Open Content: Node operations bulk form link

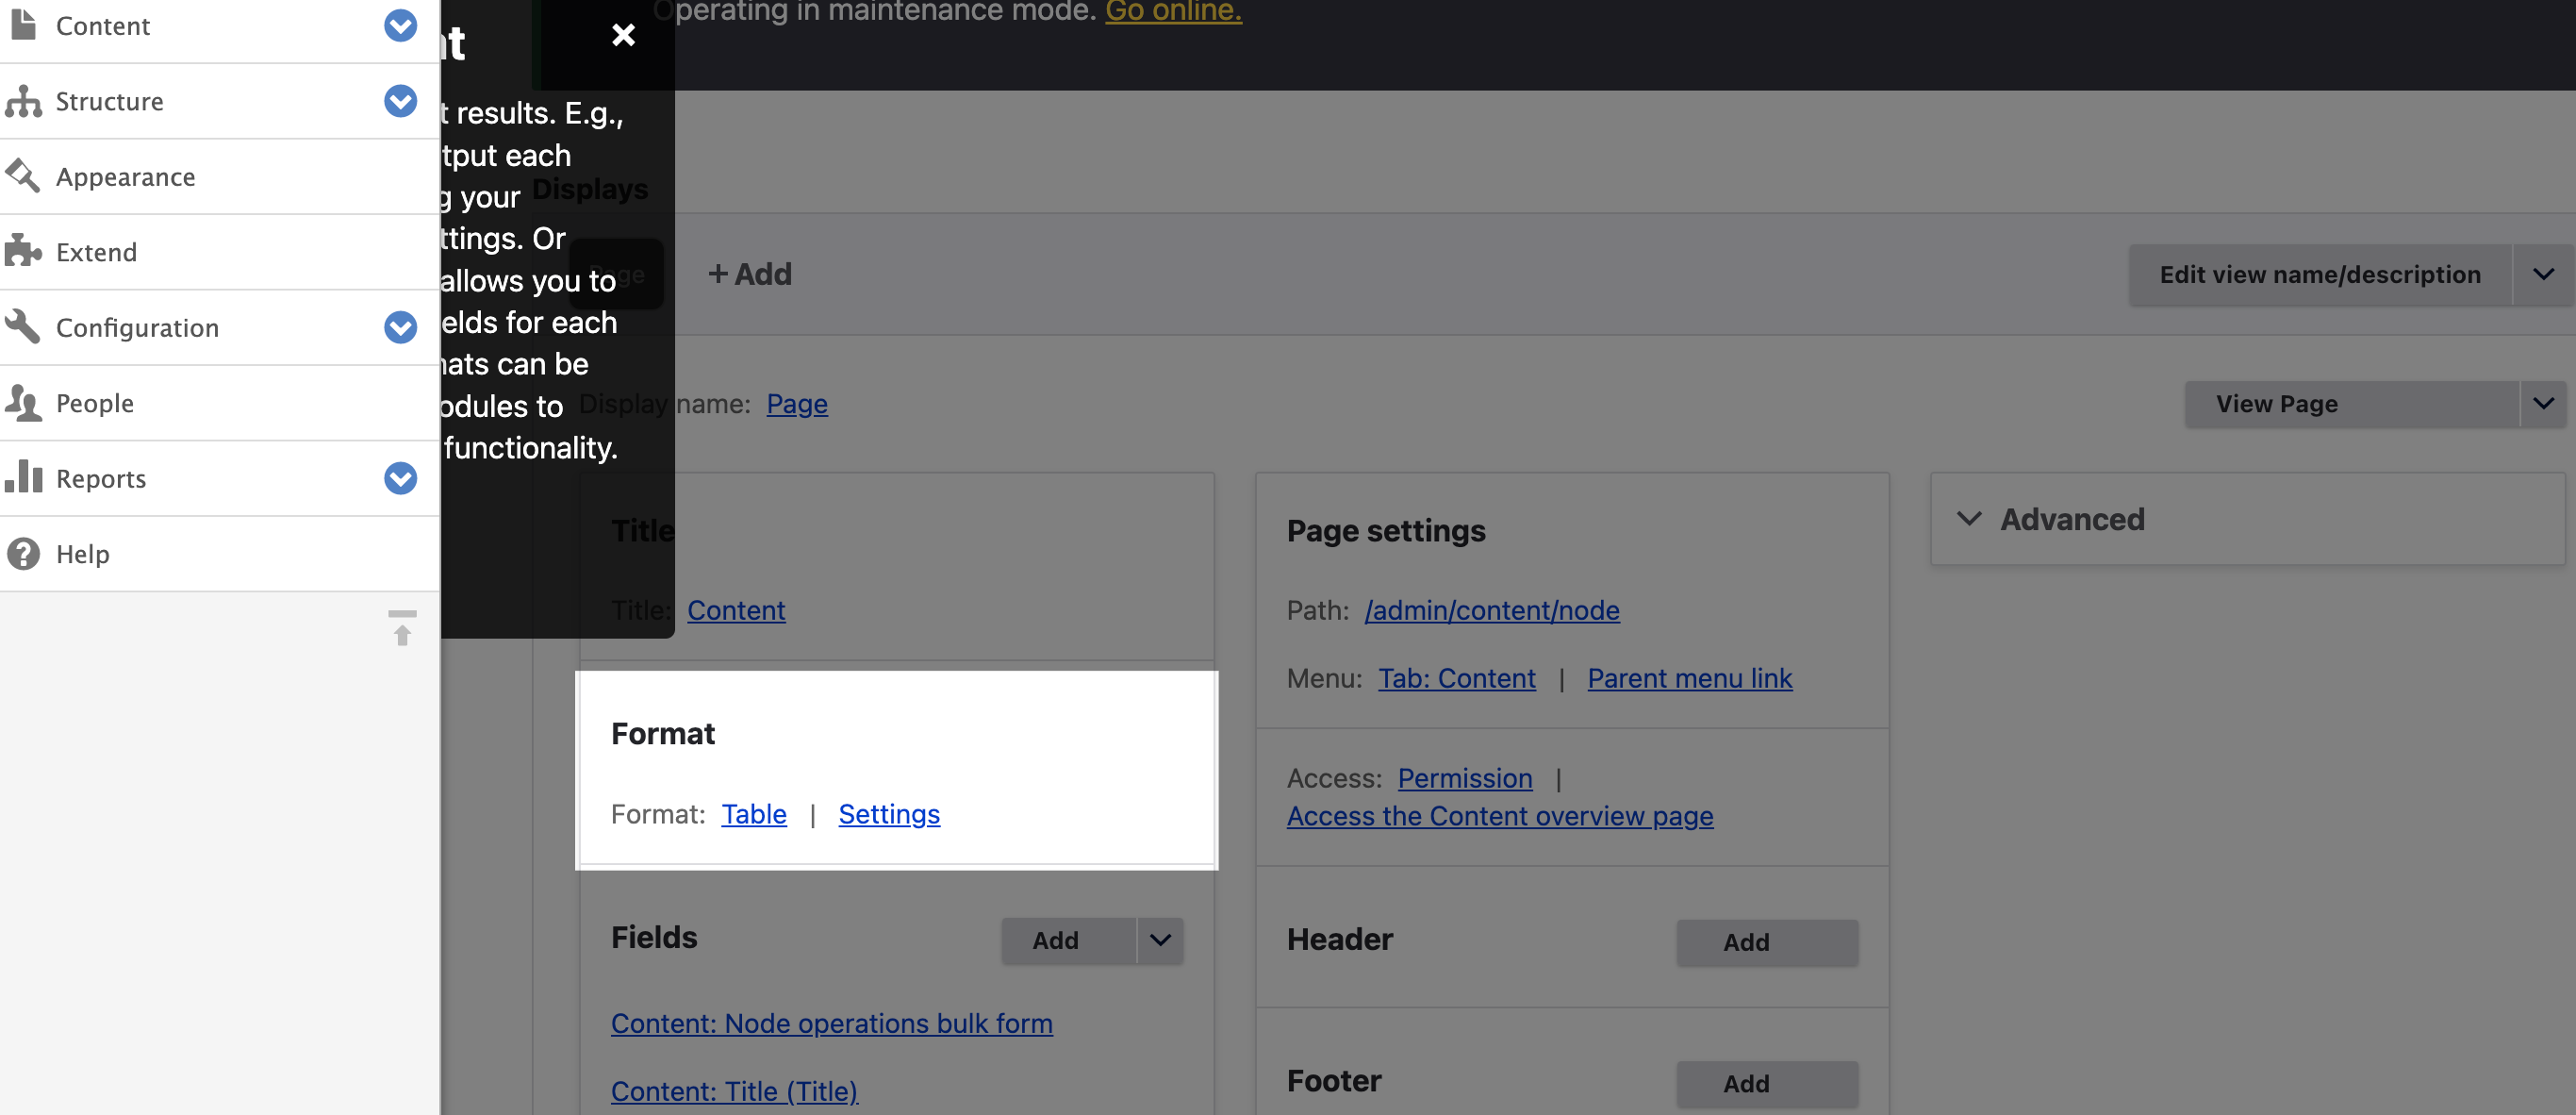(x=832, y=1023)
